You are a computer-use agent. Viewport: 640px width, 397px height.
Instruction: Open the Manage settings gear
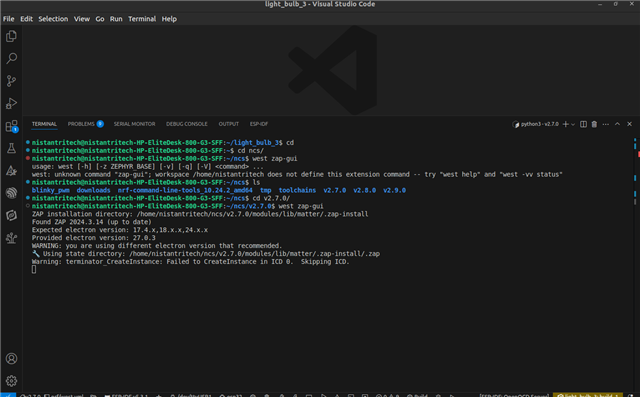[x=11, y=381]
